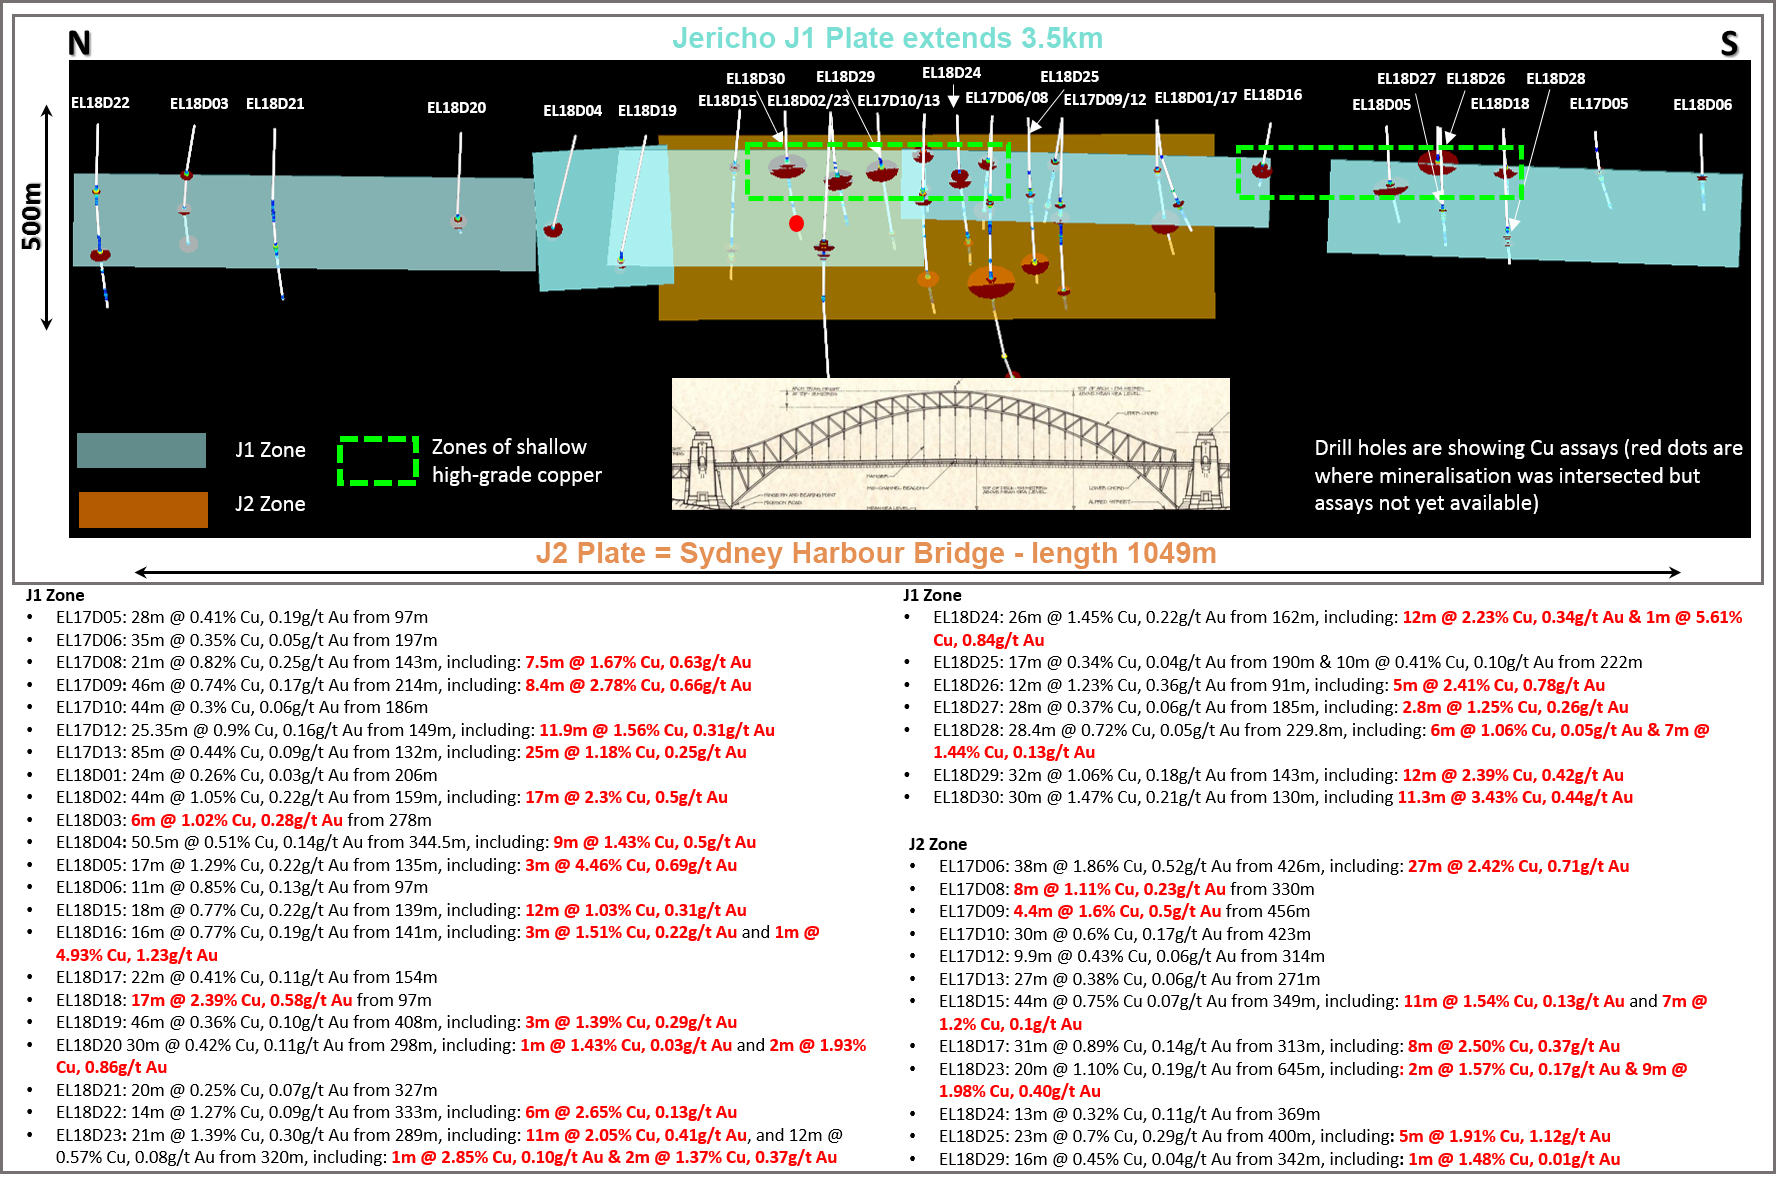This screenshot has height=1204, width=1776.
Task: Click drill hole label EL18D27
Action: coord(1406,78)
